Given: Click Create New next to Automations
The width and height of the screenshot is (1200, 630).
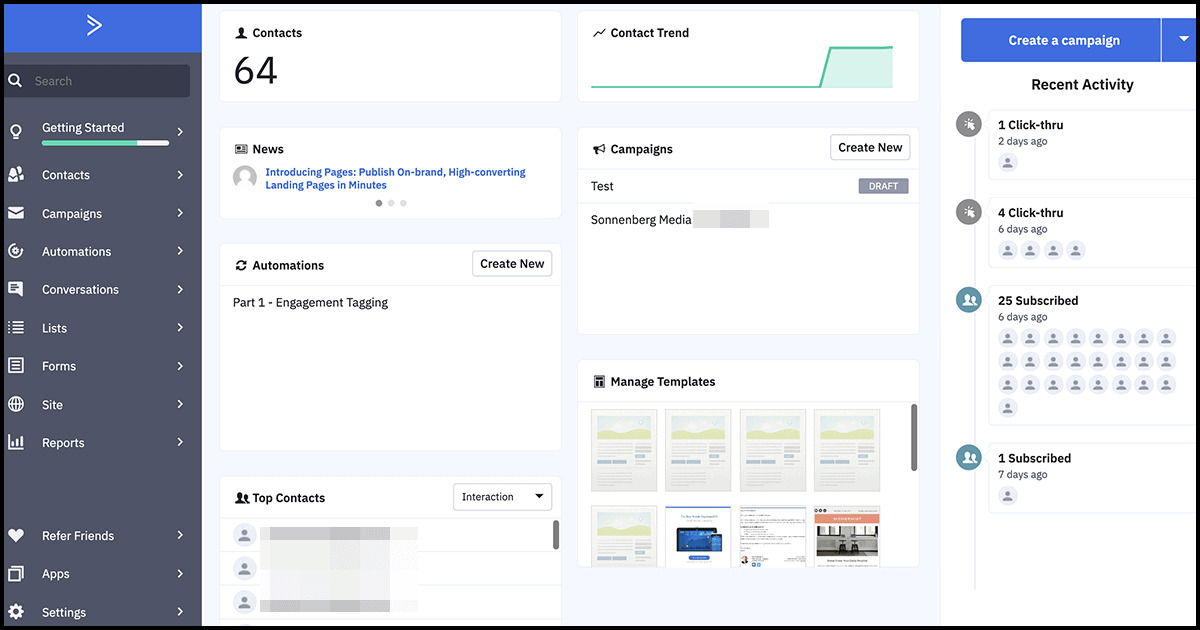Looking at the screenshot, I should pos(511,263).
